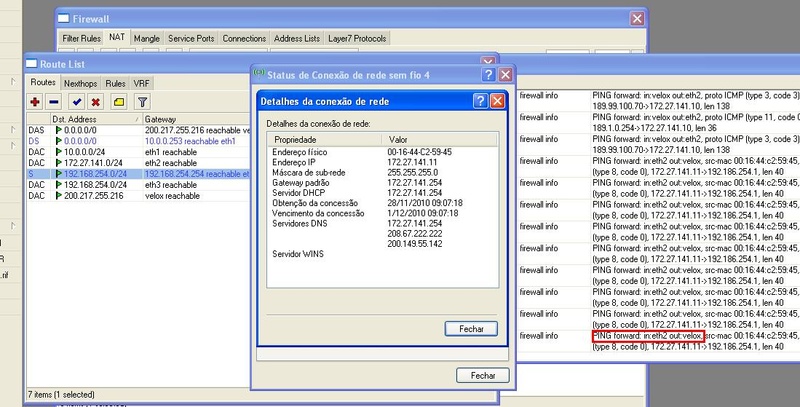
Task: Remove the selected route with the minus icon
Action: (54, 102)
